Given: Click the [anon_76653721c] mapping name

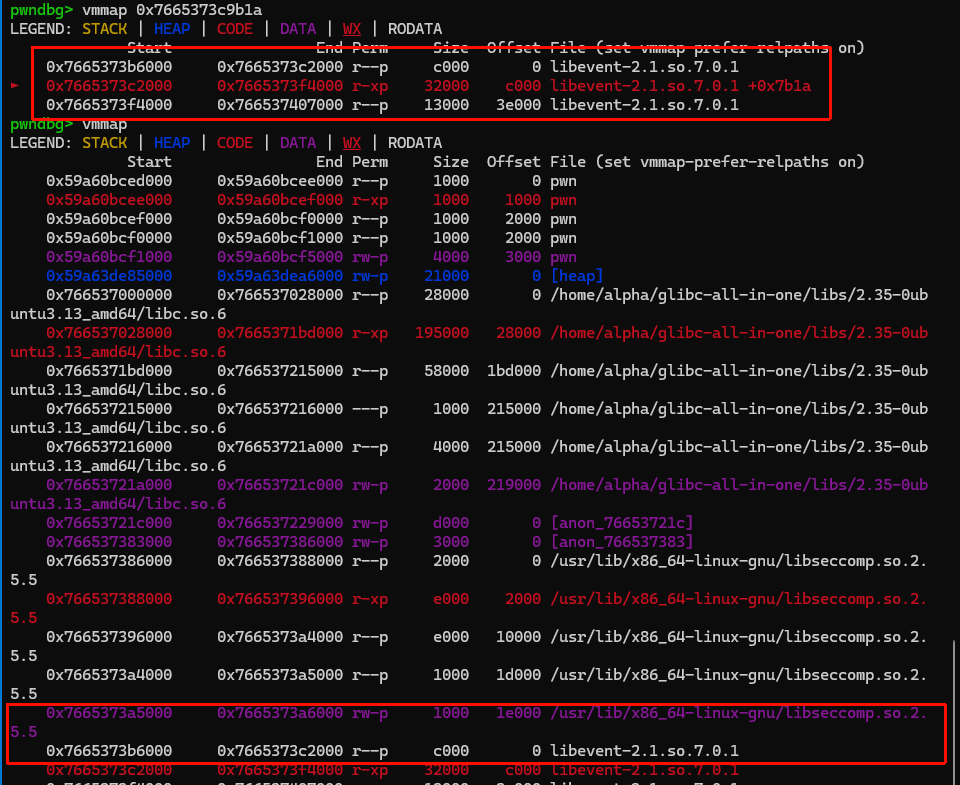Looking at the screenshot, I should point(621,523).
